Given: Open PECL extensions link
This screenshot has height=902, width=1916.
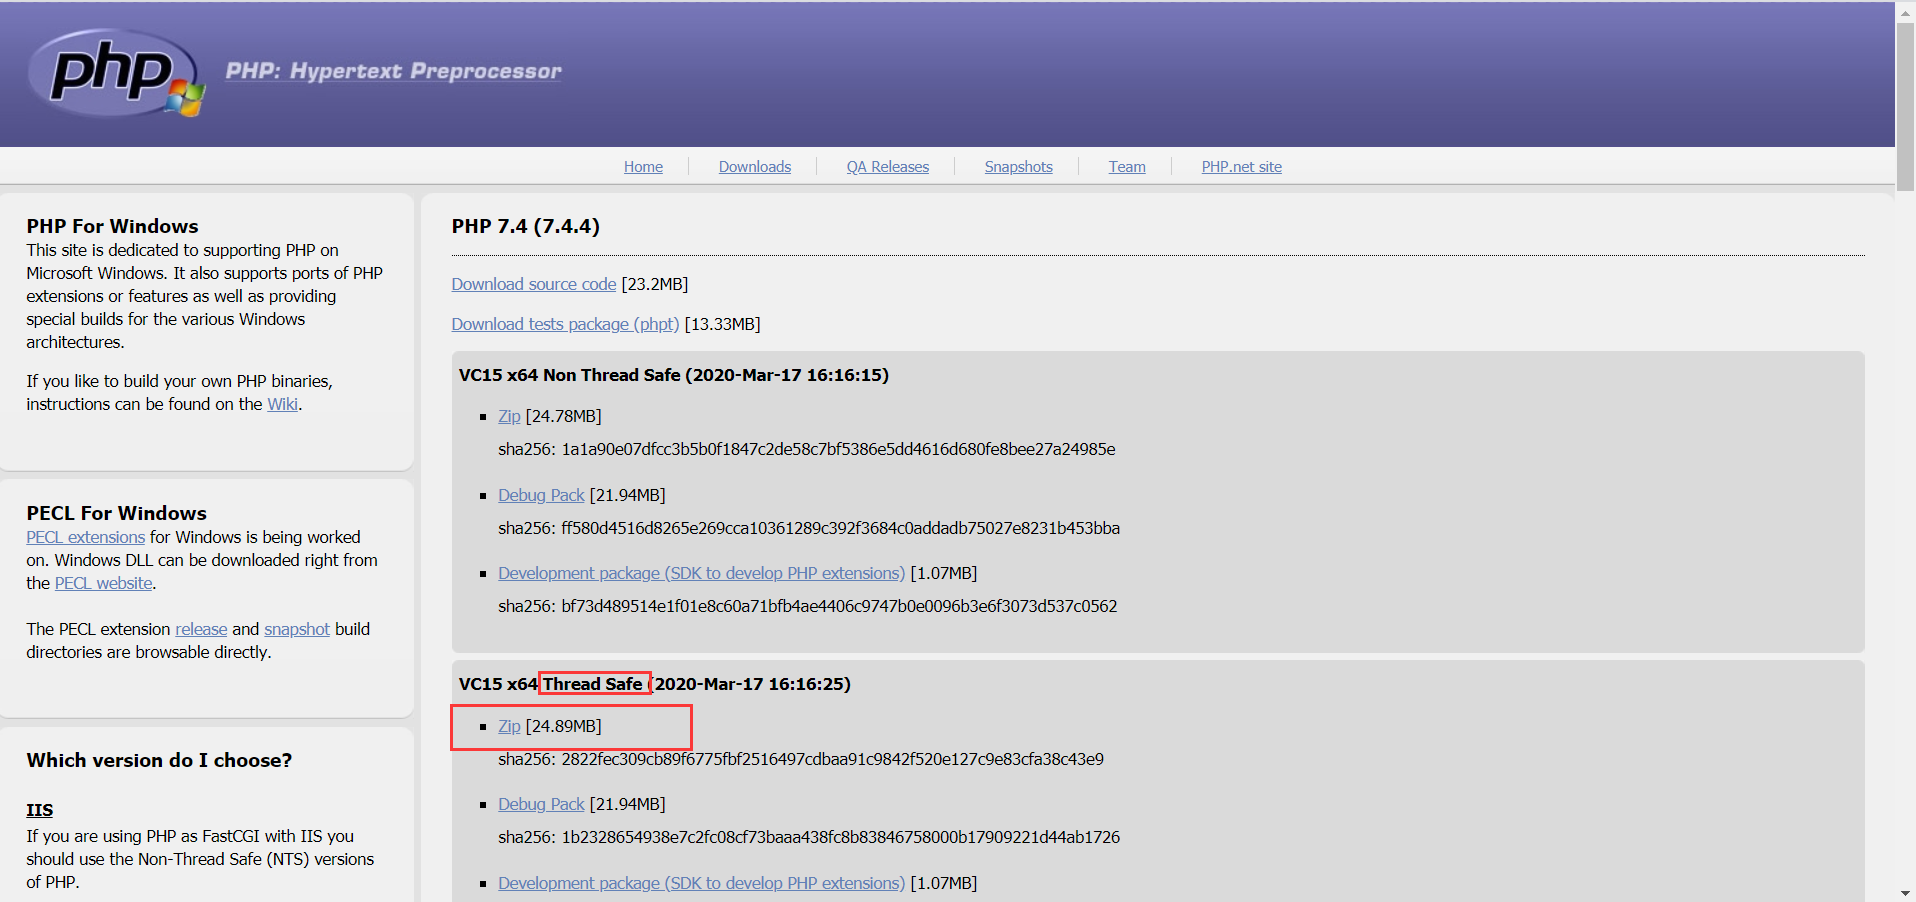Looking at the screenshot, I should click(x=86, y=537).
